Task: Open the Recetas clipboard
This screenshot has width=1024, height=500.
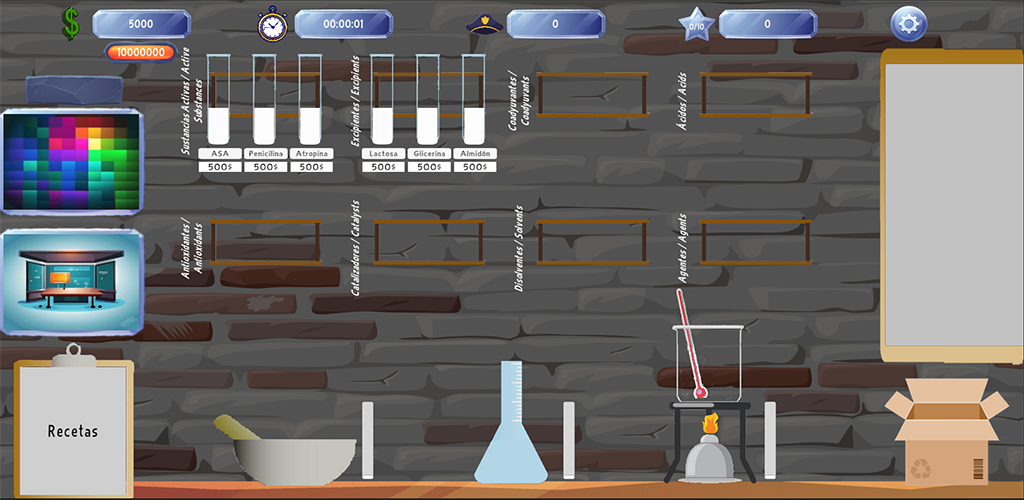Action: coord(73,428)
